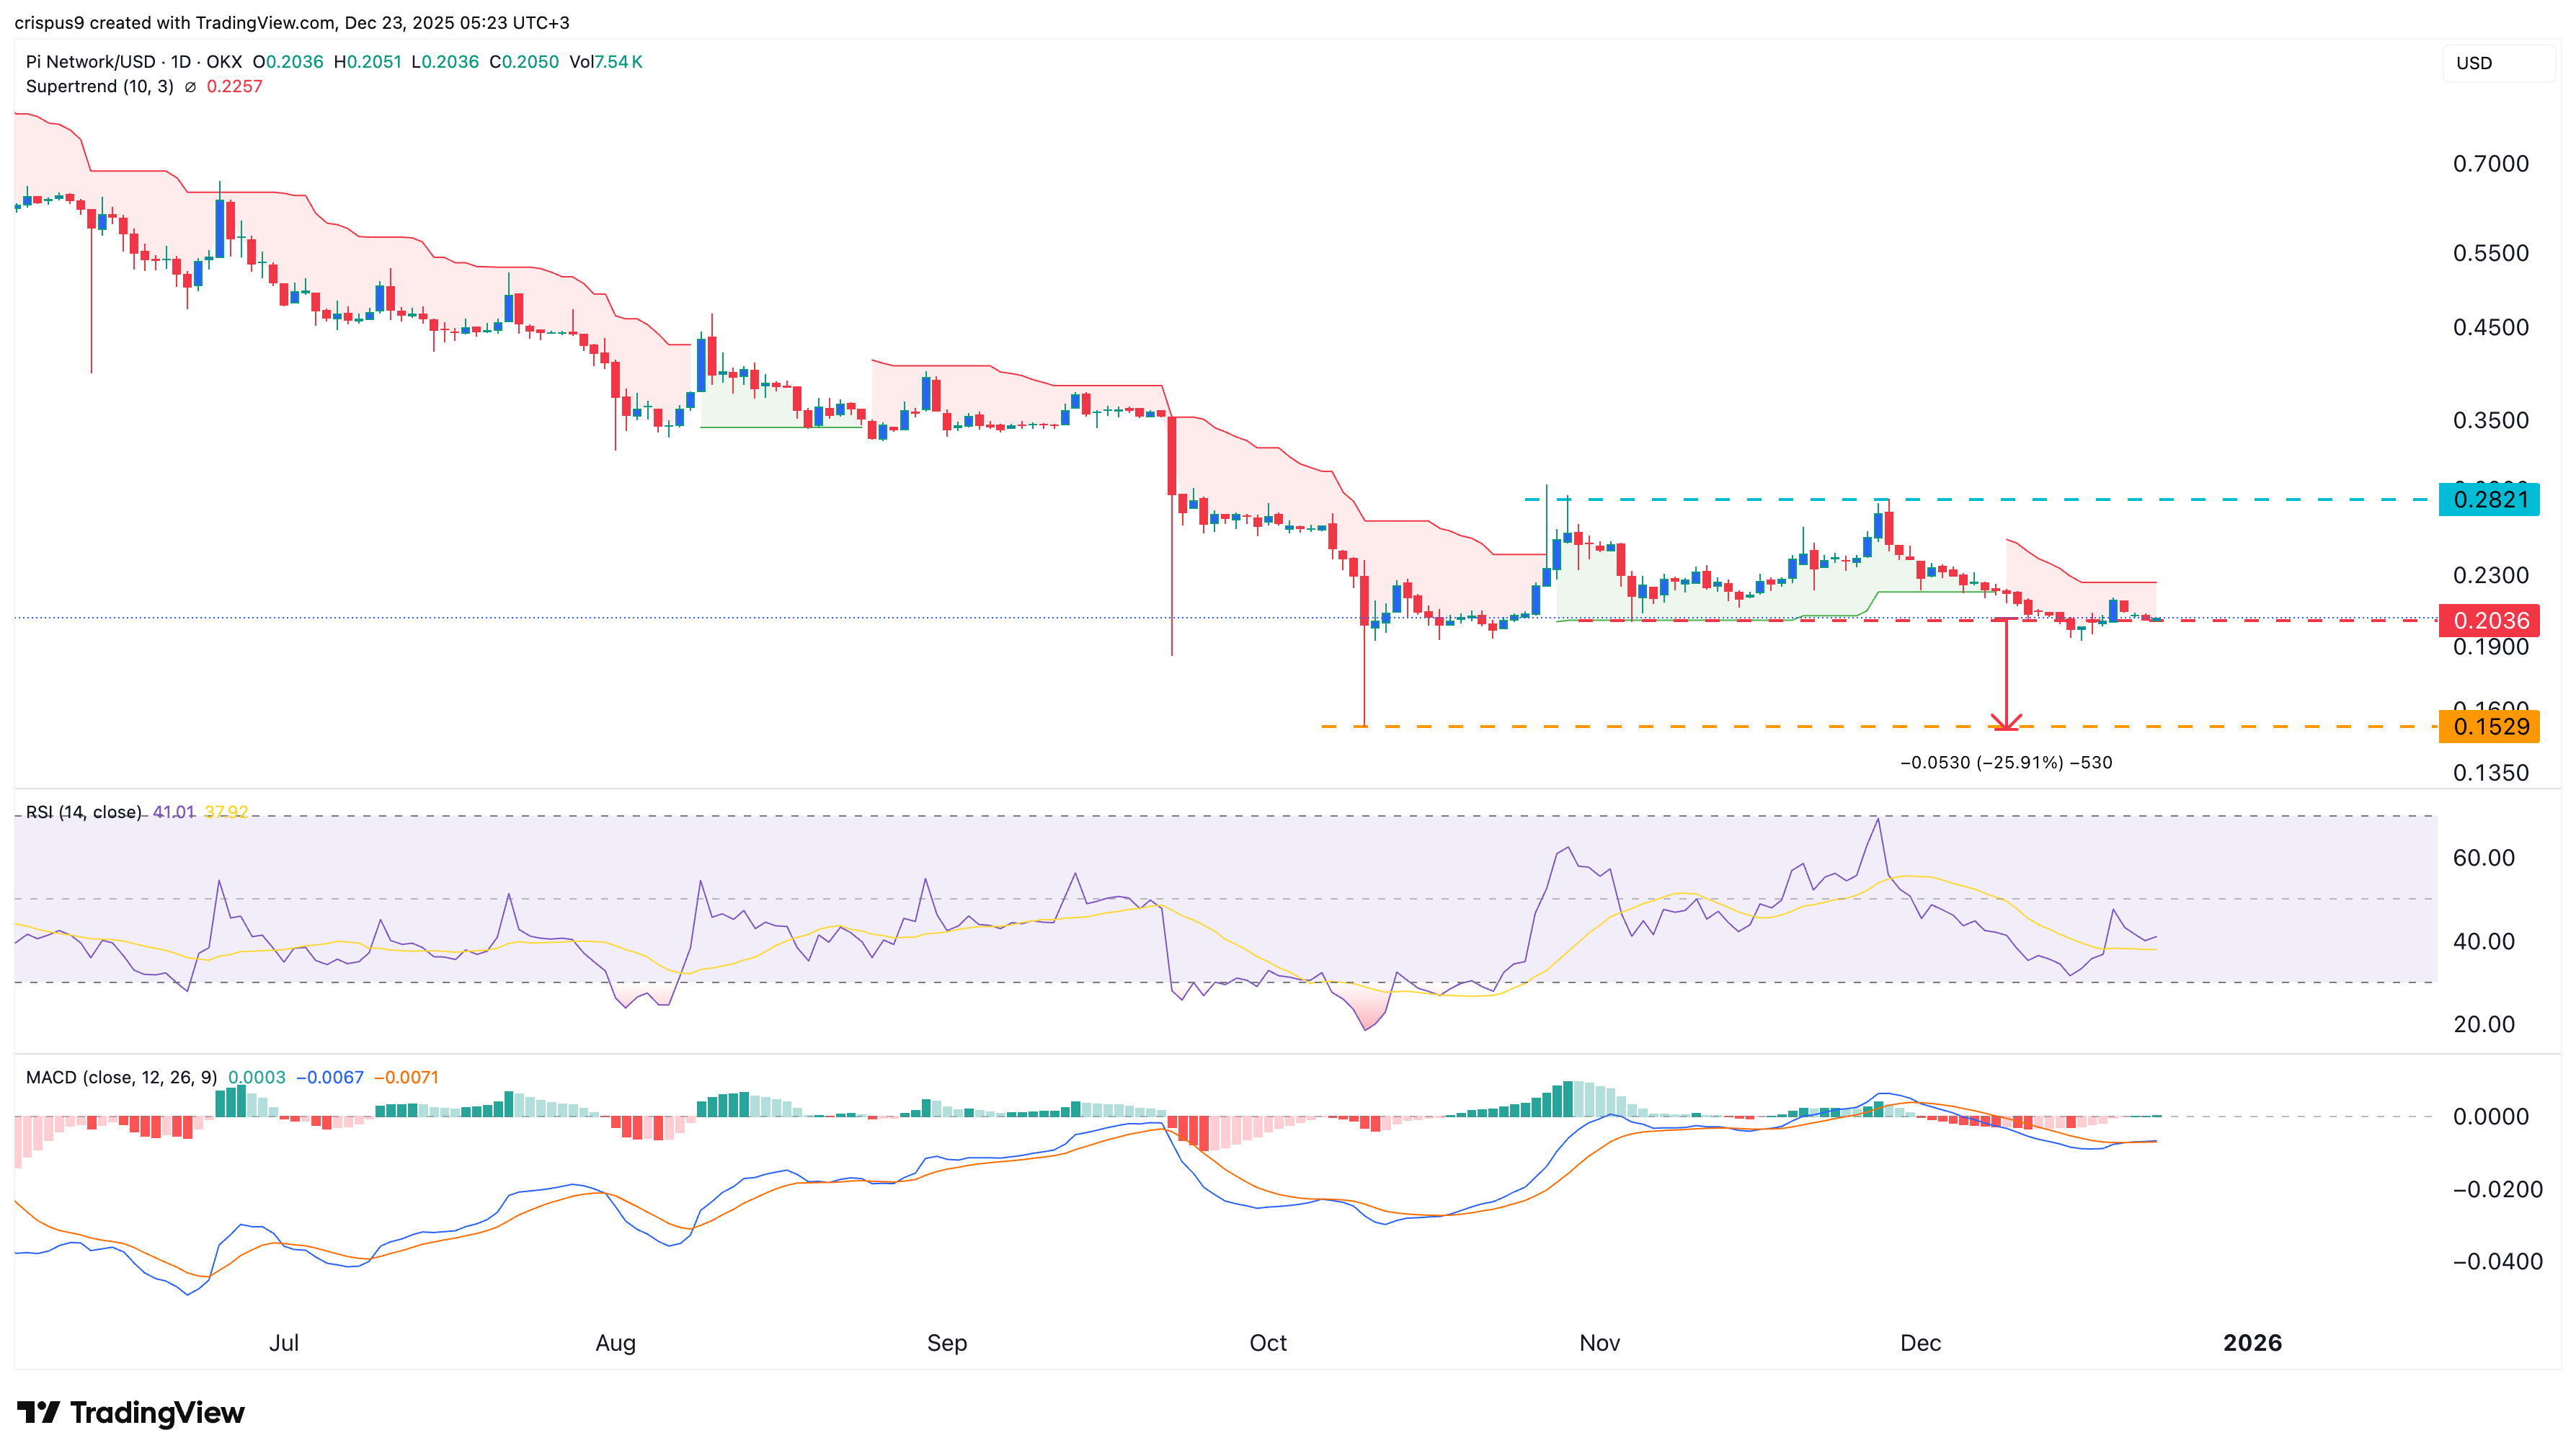2576x1456 pixels.
Task: Click the red 0.2036 current price tag
Action: pyautogui.click(x=2490, y=620)
